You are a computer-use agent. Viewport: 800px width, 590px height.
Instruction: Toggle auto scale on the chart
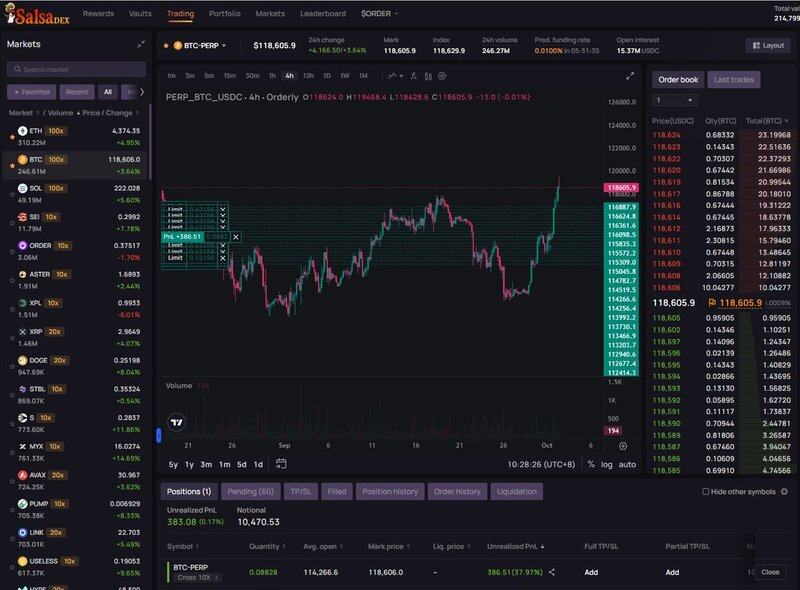(x=627, y=464)
